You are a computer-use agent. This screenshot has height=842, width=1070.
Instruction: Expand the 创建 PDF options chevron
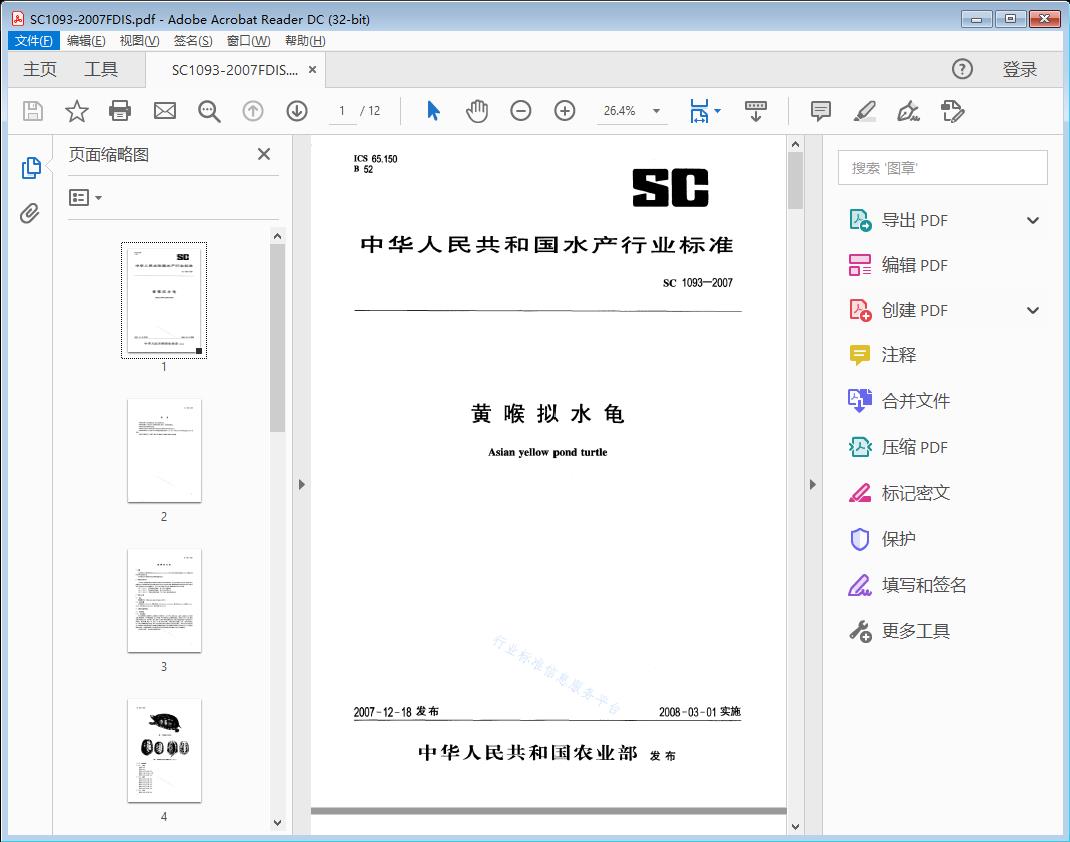pos(1032,310)
